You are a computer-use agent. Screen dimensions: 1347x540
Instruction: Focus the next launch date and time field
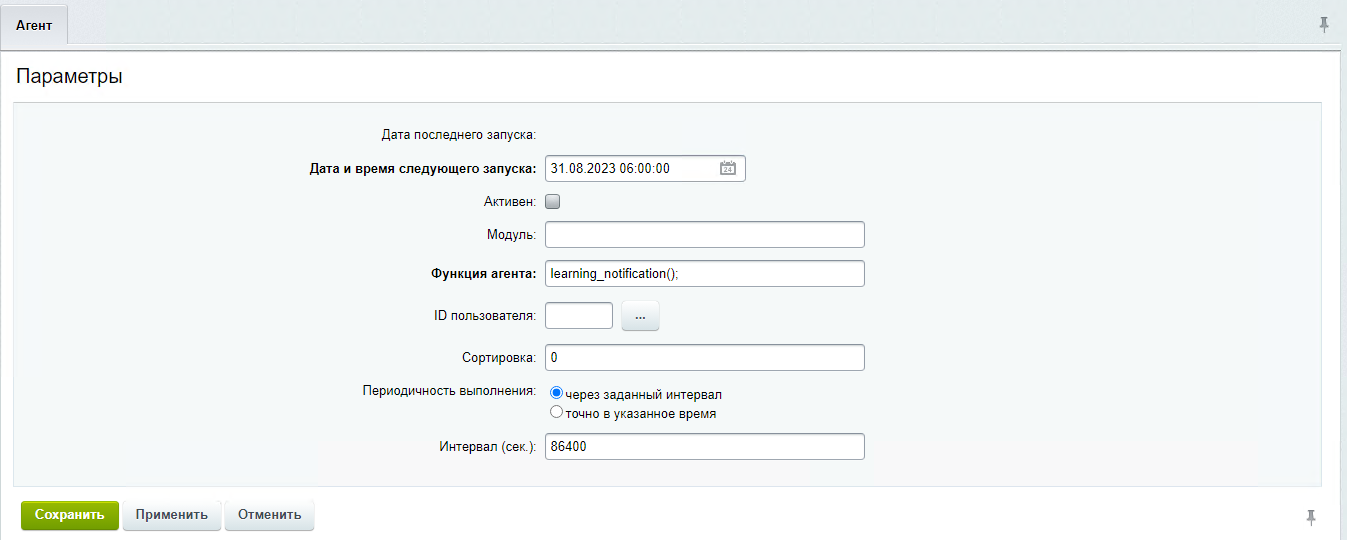[645, 168]
